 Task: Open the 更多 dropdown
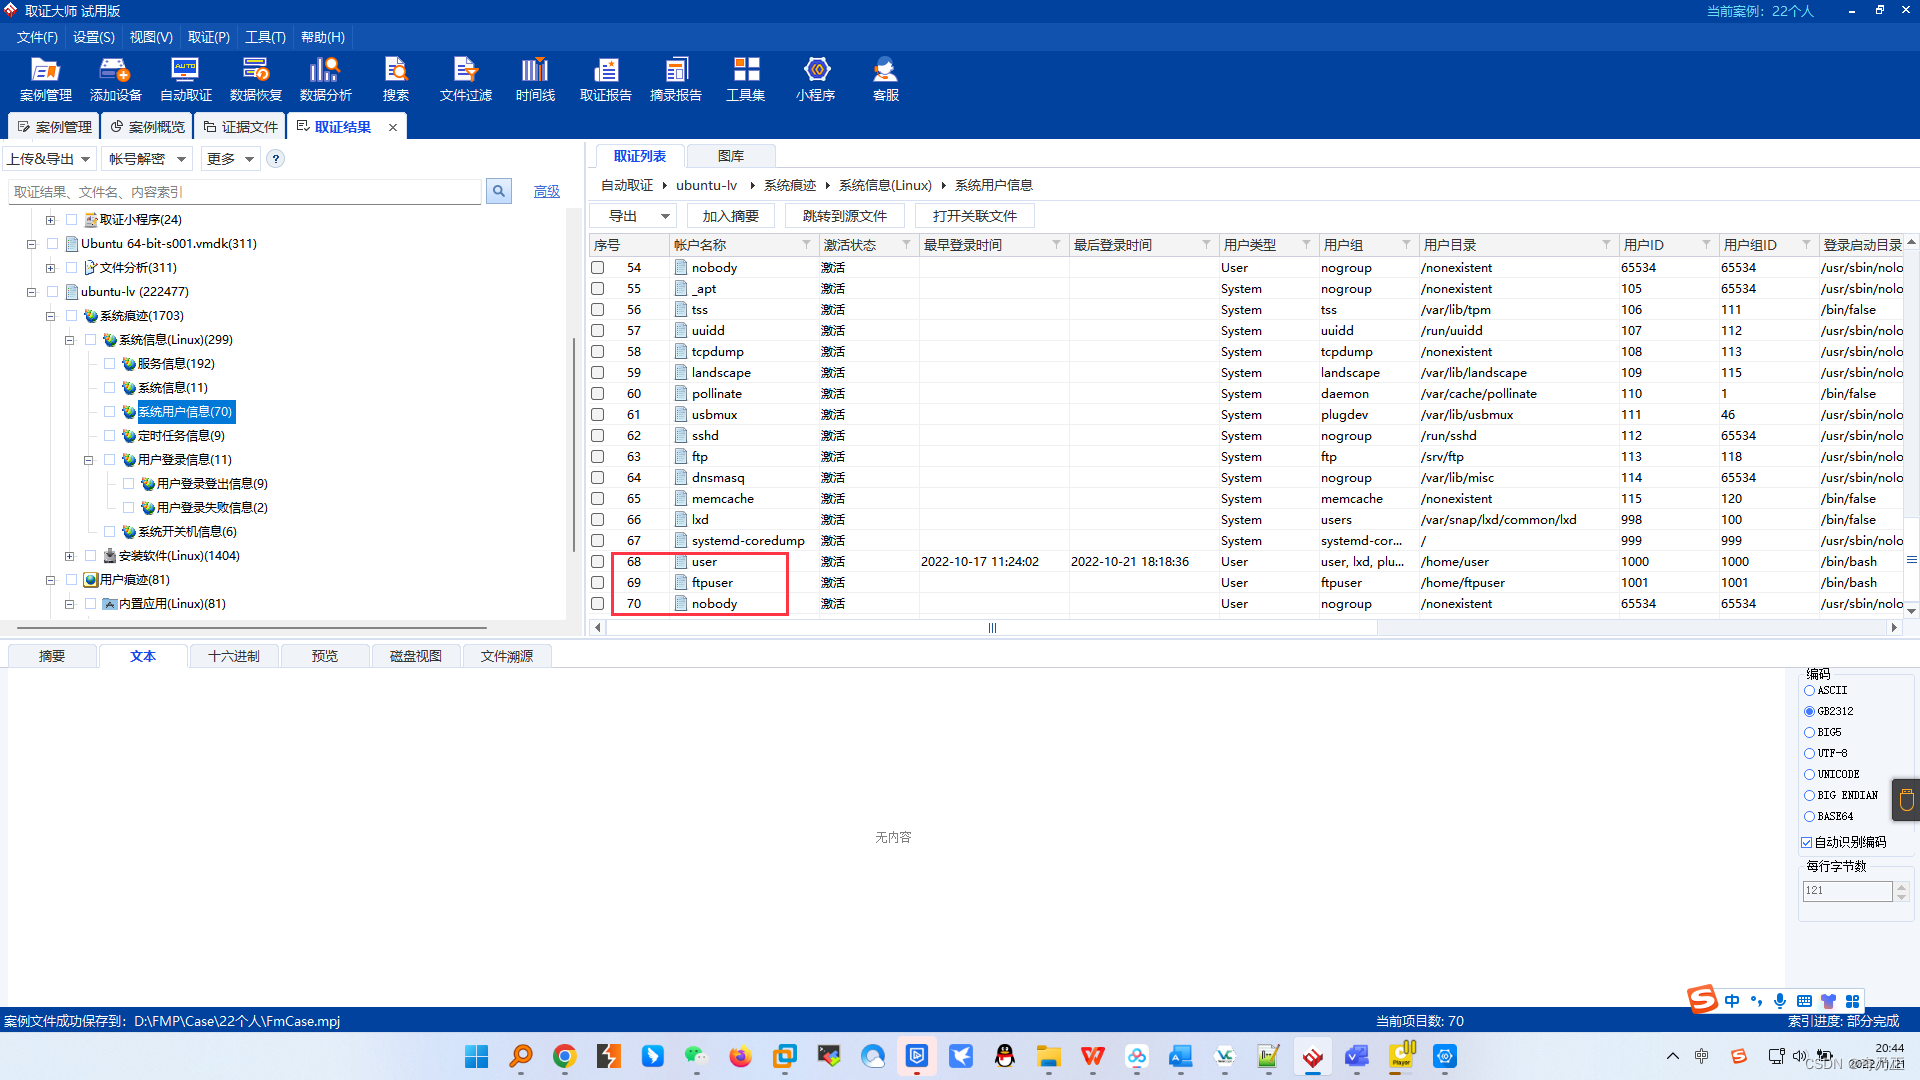click(230, 159)
